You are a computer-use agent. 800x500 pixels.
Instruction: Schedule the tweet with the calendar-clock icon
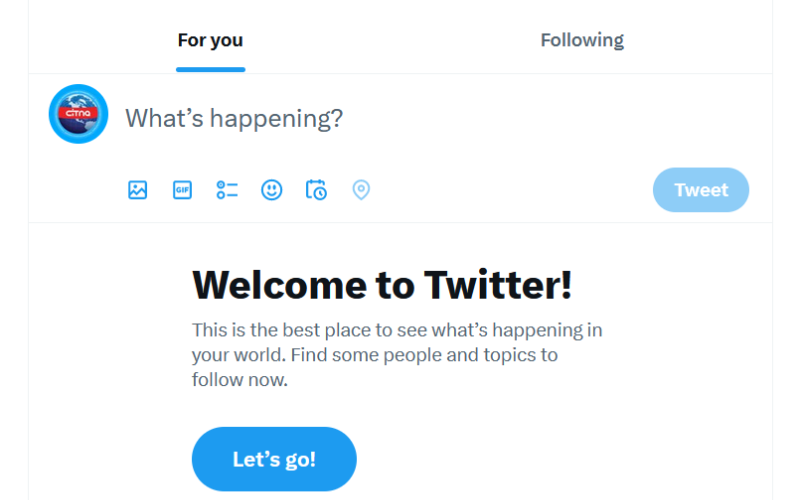point(316,190)
